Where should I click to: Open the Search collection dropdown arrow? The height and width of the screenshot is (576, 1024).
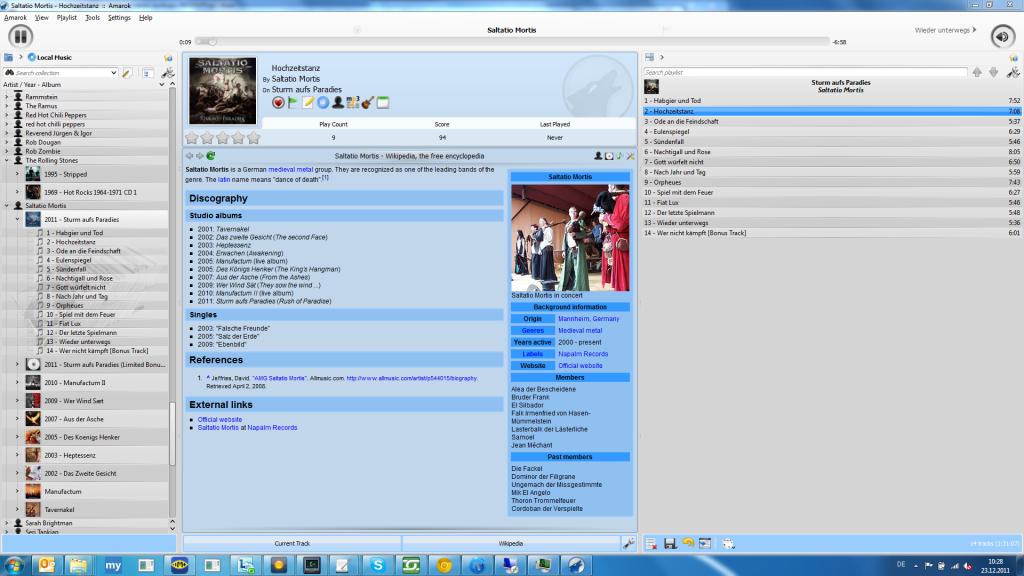114,73
